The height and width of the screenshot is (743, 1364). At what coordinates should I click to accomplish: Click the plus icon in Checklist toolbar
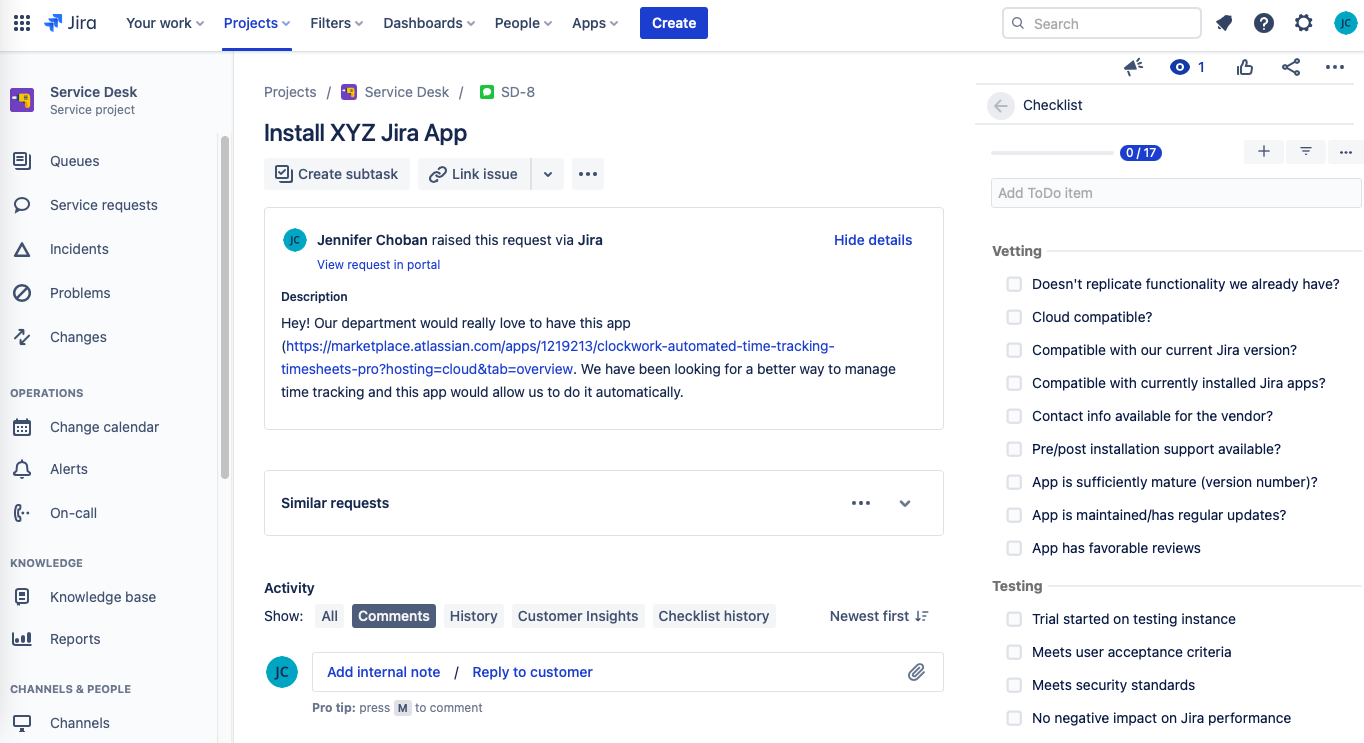coord(1264,152)
